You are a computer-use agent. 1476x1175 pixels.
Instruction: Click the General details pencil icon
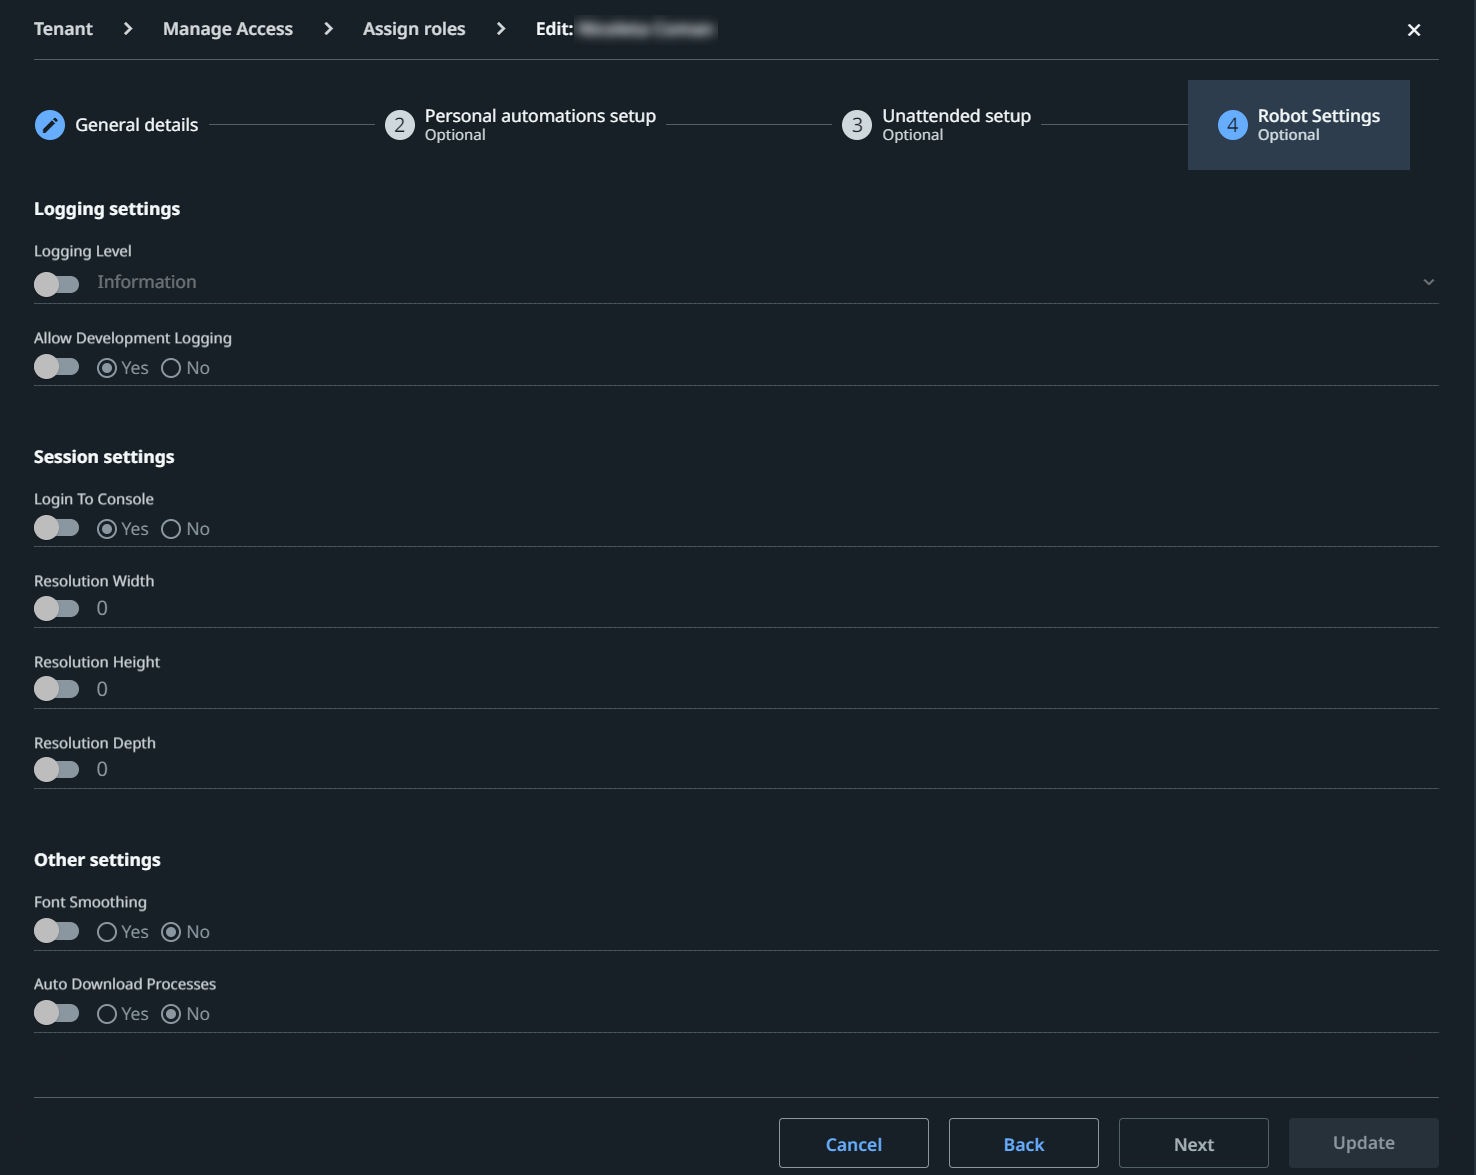(49, 124)
